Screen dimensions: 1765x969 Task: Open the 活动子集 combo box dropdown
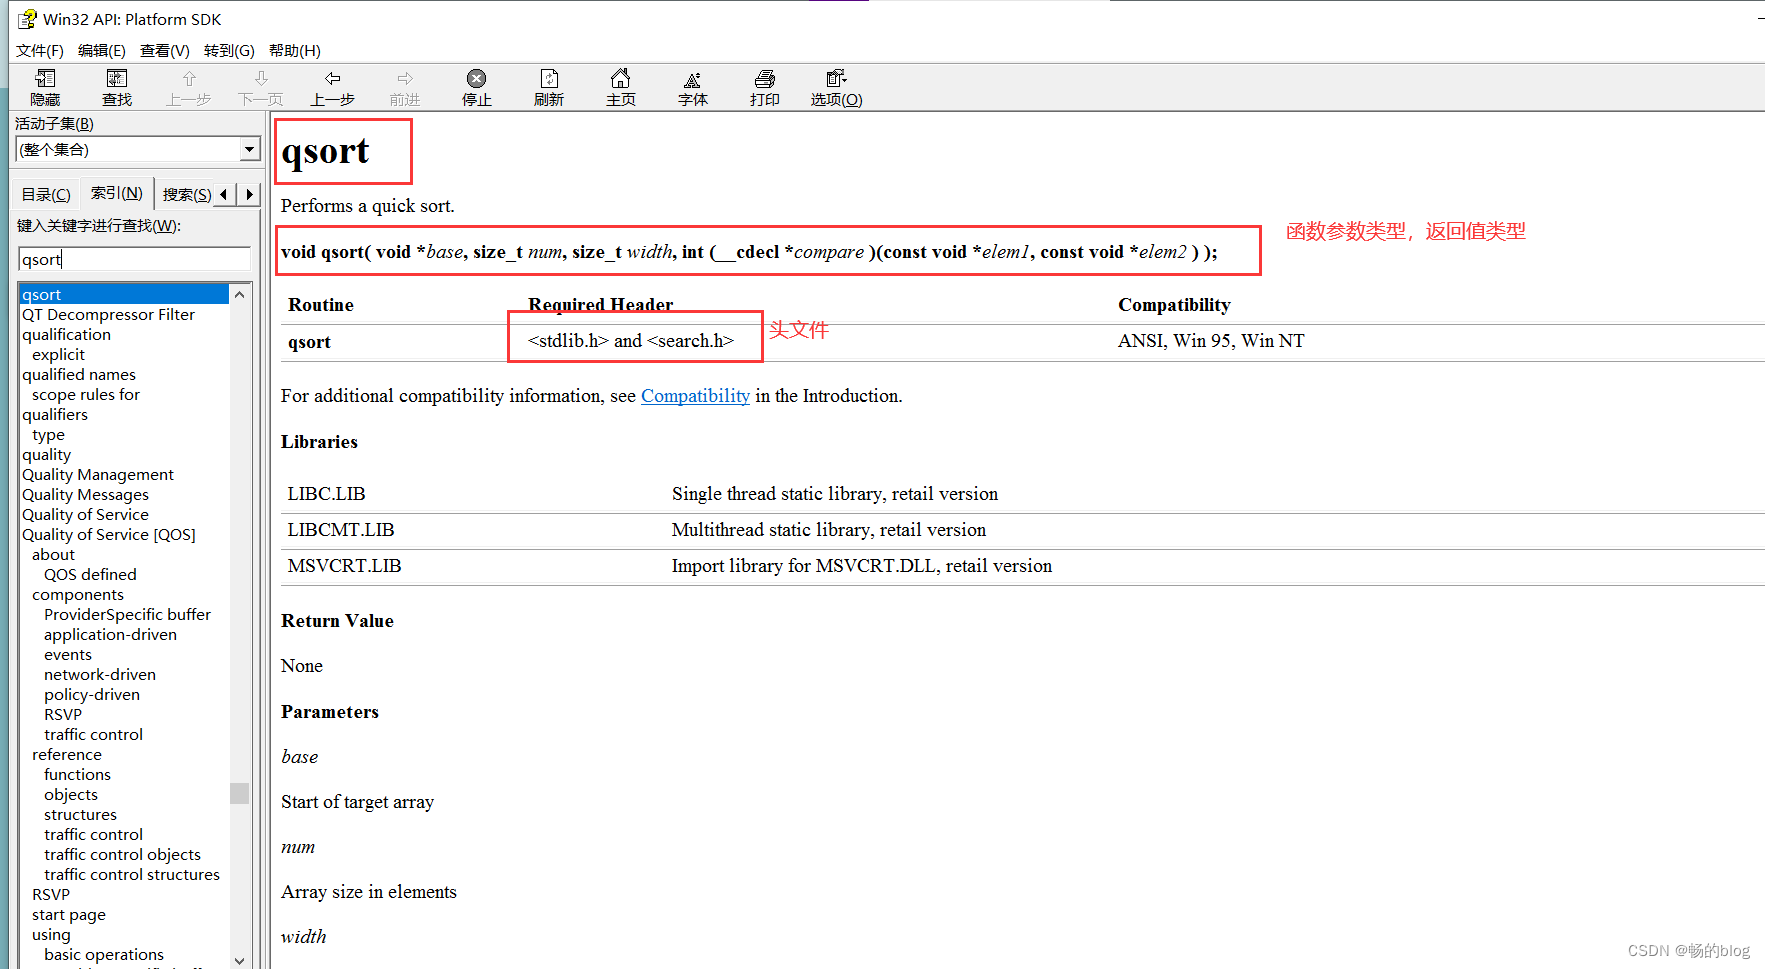(x=249, y=149)
